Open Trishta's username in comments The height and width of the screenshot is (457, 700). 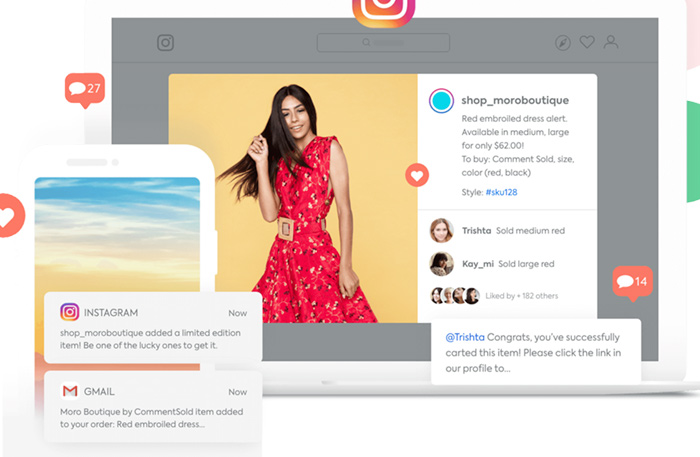(x=476, y=231)
